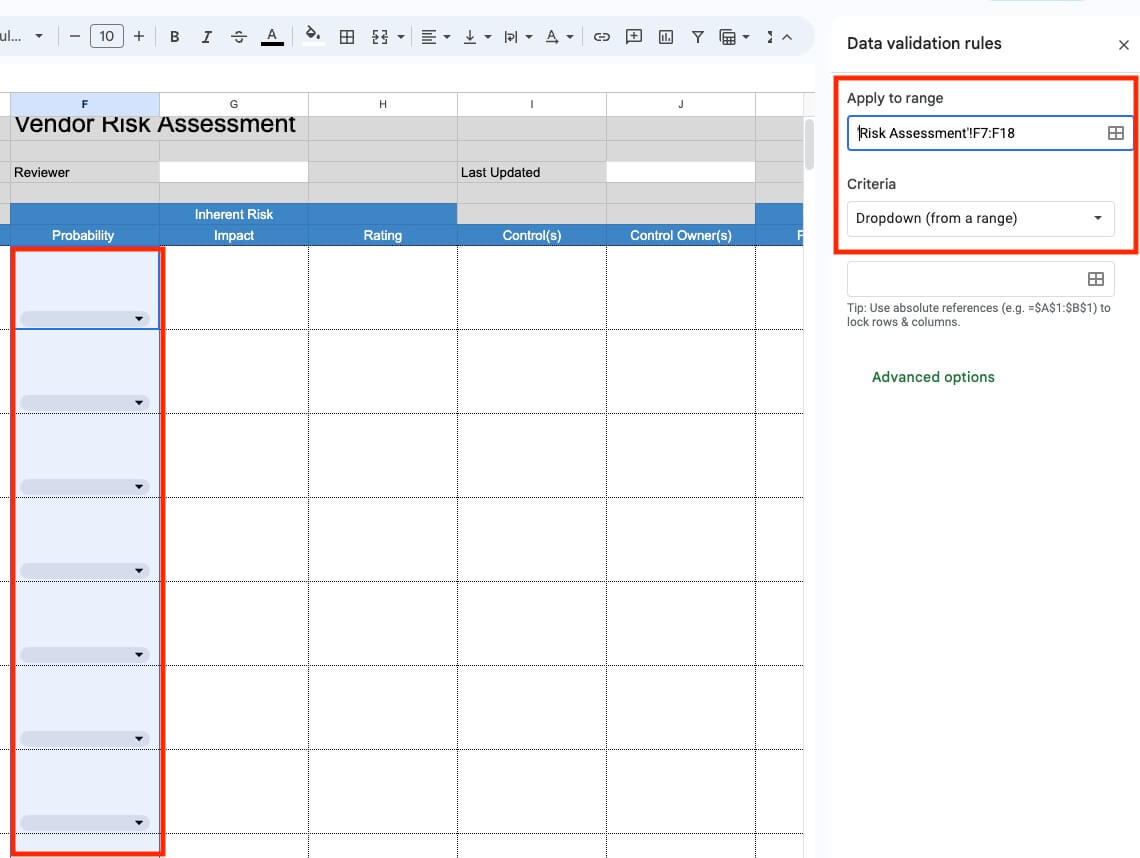The image size is (1140, 858).
Task: Expand Advanced options
Action: click(x=933, y=377)
